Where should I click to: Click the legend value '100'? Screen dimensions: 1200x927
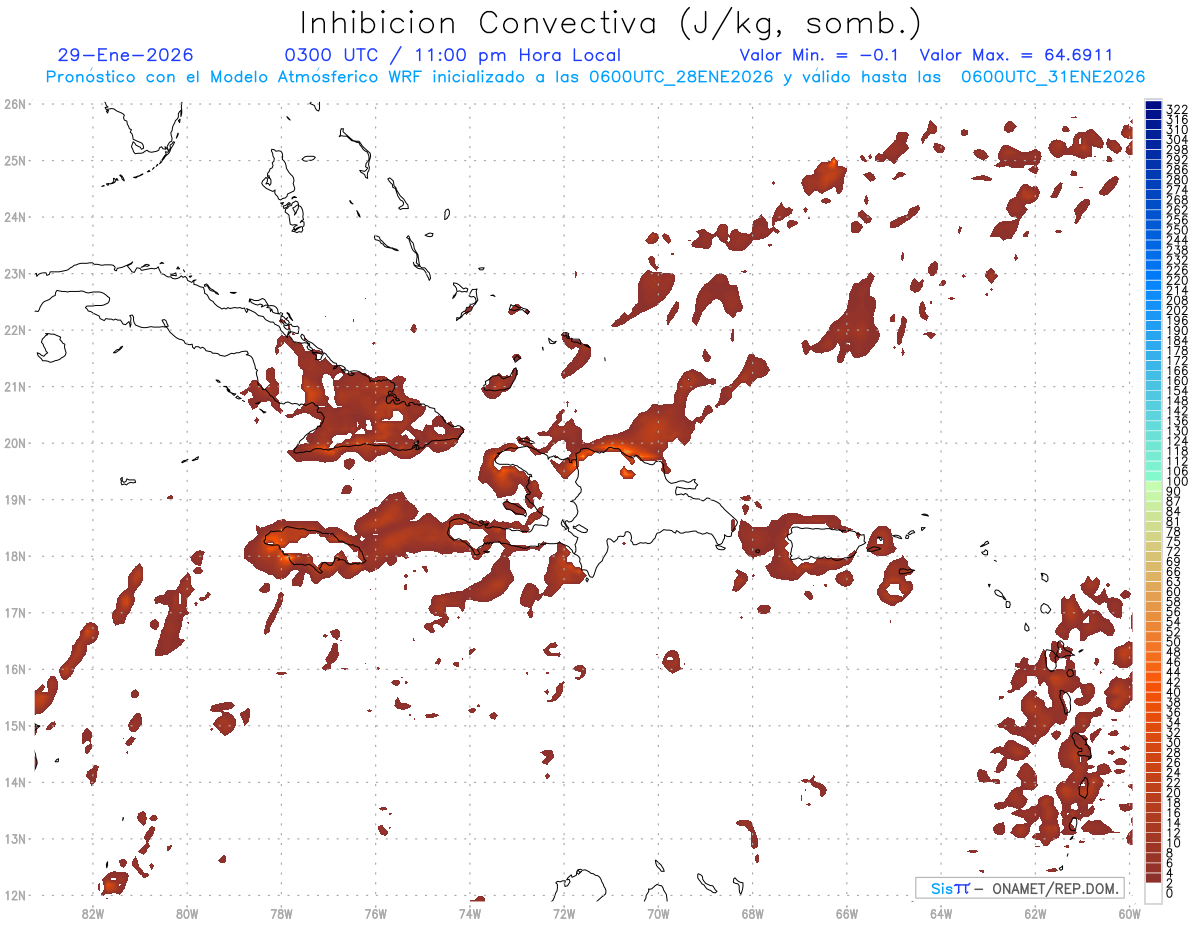pos(1176,483)
